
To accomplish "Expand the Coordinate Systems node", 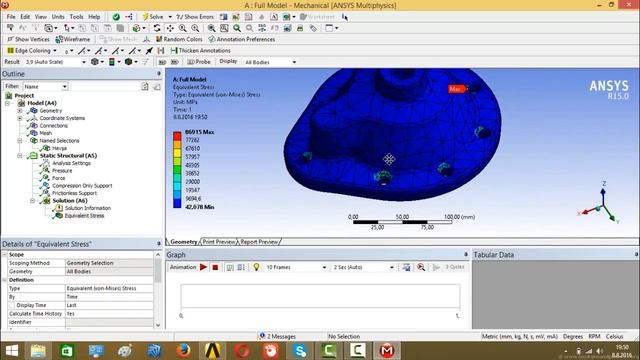I will coord(20,118).
